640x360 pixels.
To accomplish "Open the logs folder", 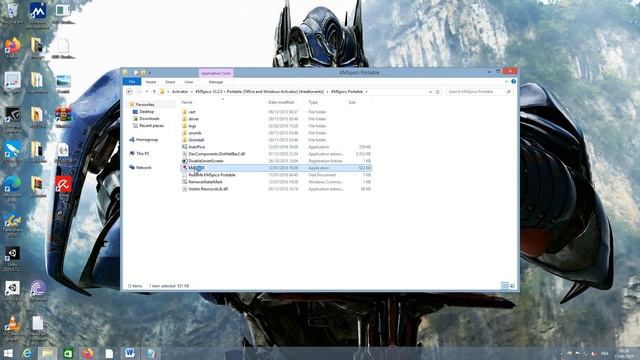I will tap(192, 126).
